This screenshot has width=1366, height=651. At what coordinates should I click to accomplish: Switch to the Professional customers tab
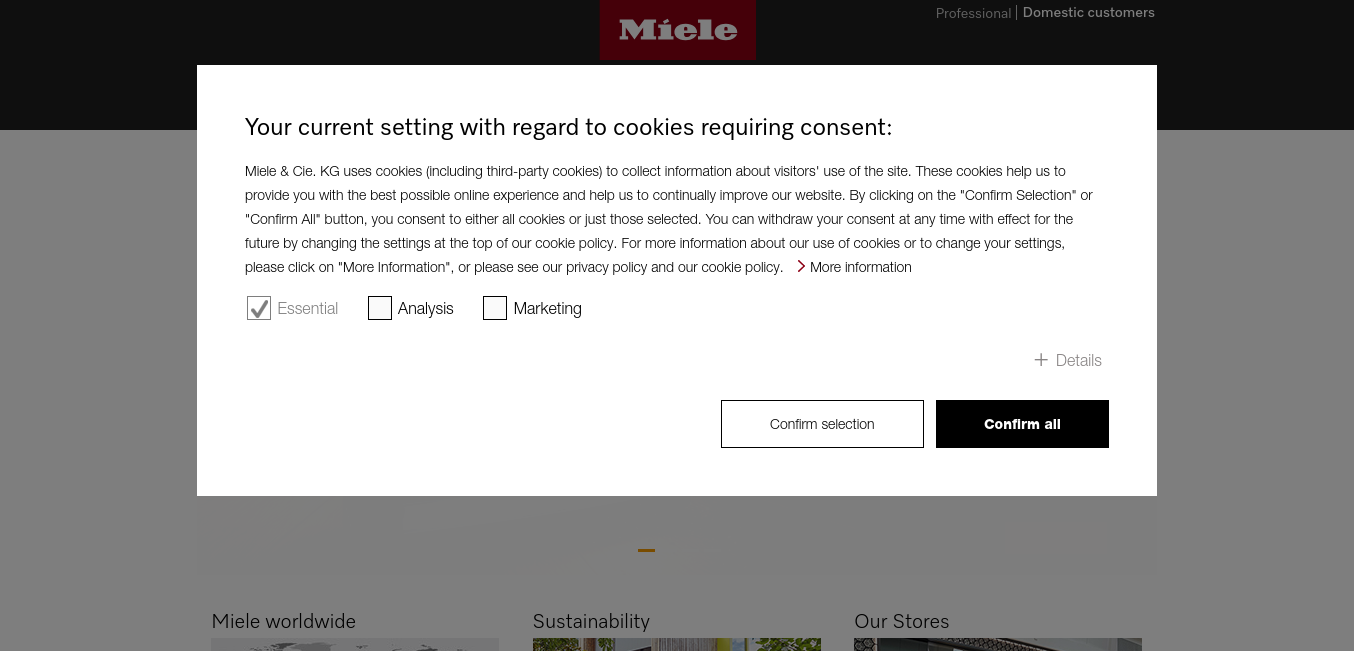pyautogui.click(x=973, y=13)
